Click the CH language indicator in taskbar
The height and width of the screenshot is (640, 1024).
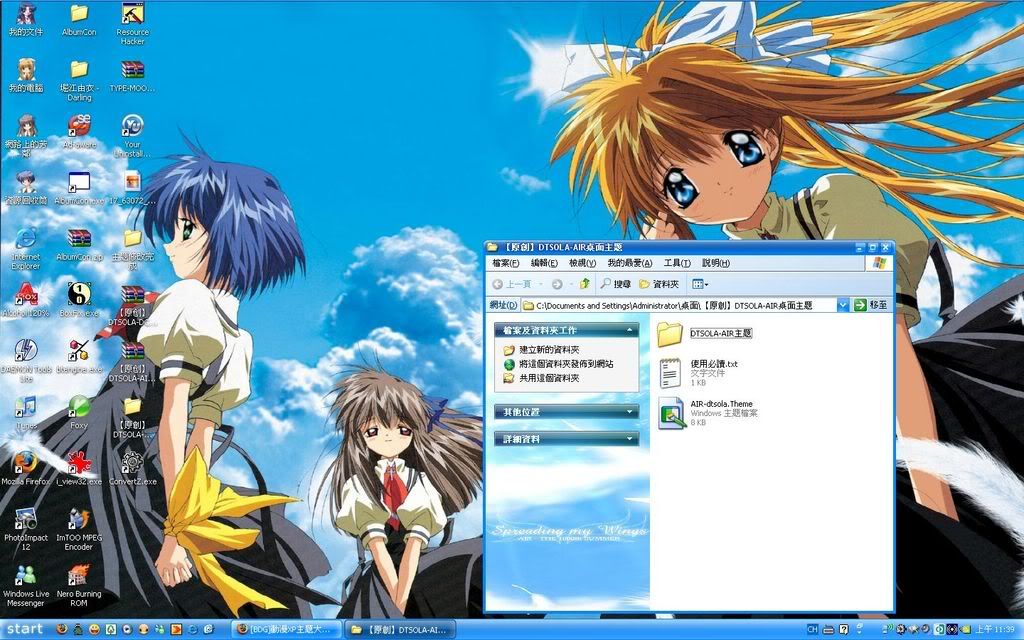(x=812, y=630)
